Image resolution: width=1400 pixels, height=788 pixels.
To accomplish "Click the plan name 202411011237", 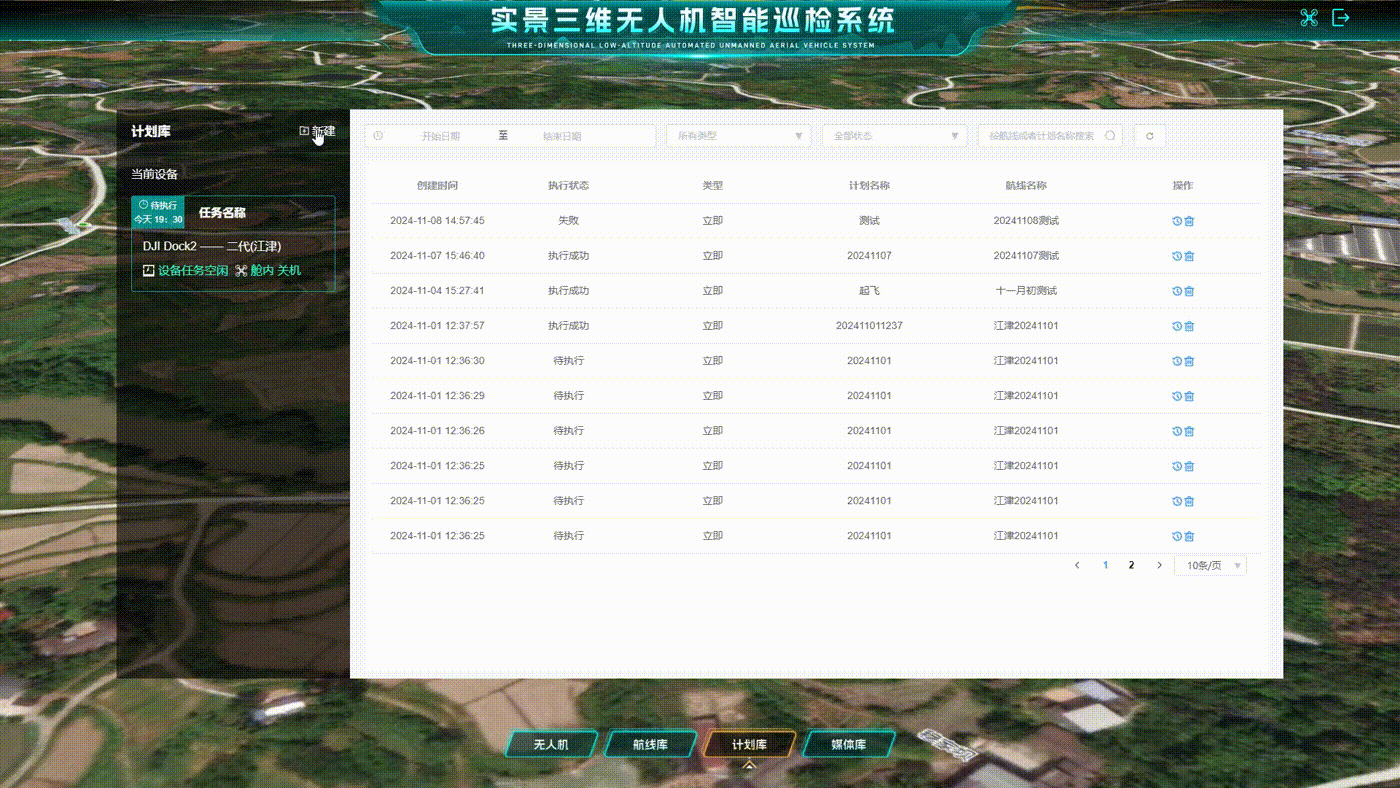I will pyautogui.click(x=869, y=326).
